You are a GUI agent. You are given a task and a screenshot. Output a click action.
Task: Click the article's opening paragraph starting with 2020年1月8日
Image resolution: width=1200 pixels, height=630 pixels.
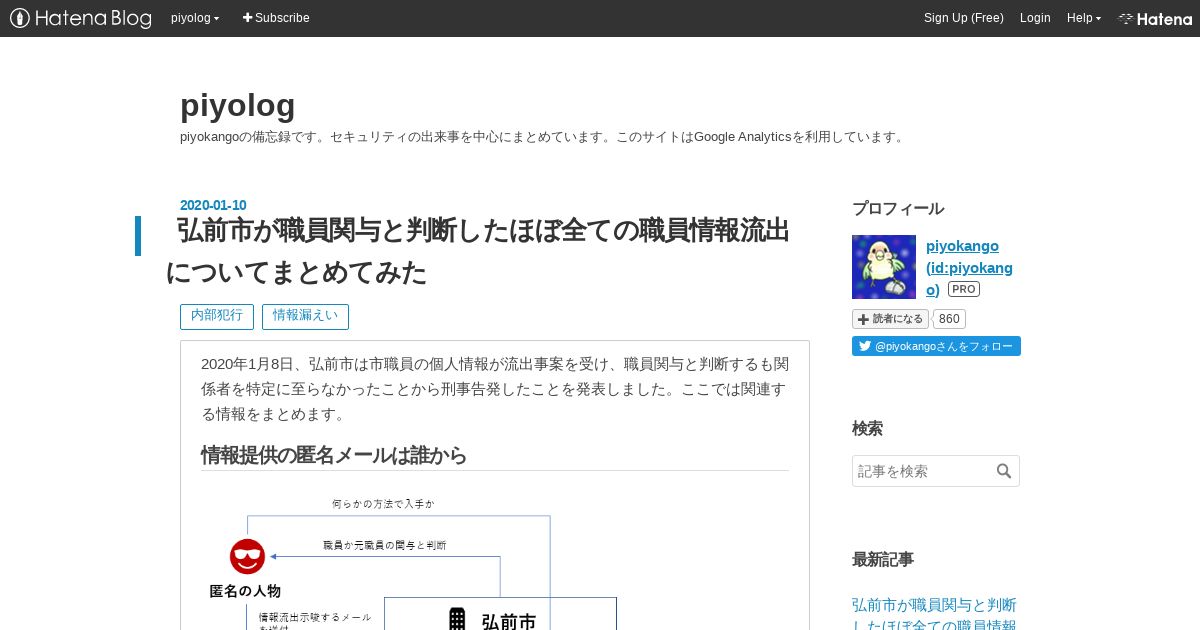point(495,388)
